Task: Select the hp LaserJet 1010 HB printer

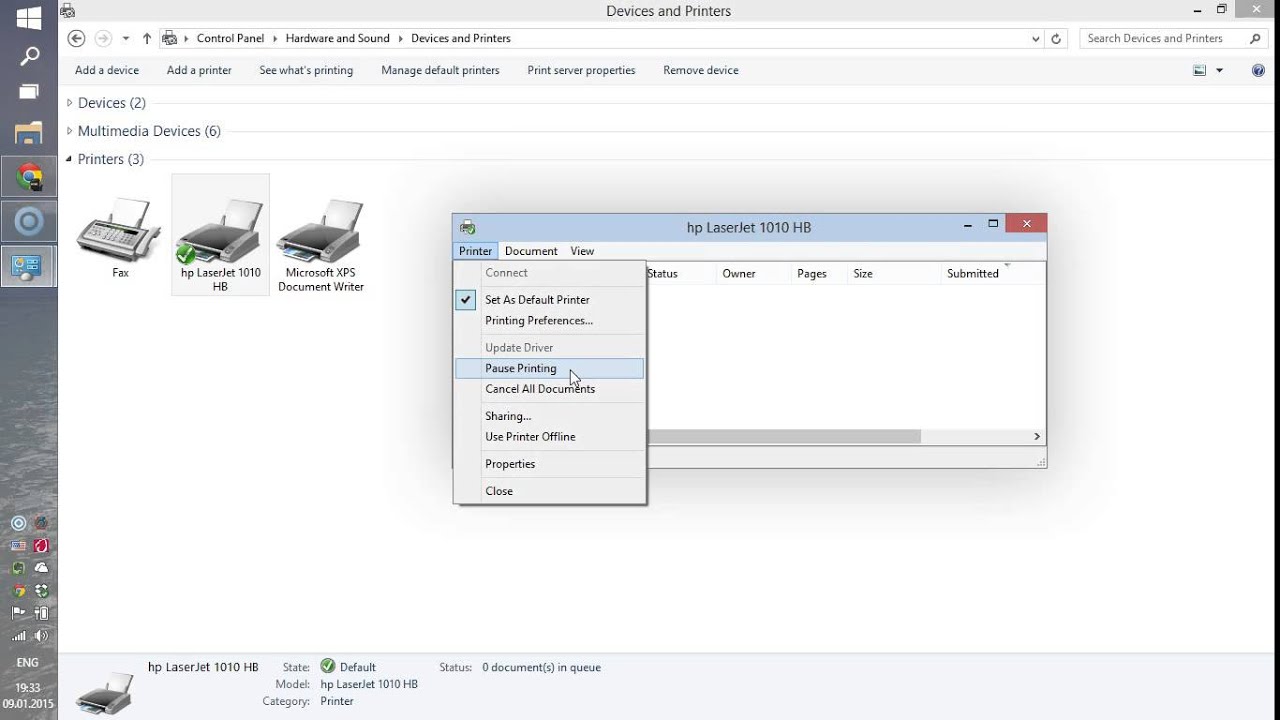Action: pyautogui.click(x=220, y=236)
